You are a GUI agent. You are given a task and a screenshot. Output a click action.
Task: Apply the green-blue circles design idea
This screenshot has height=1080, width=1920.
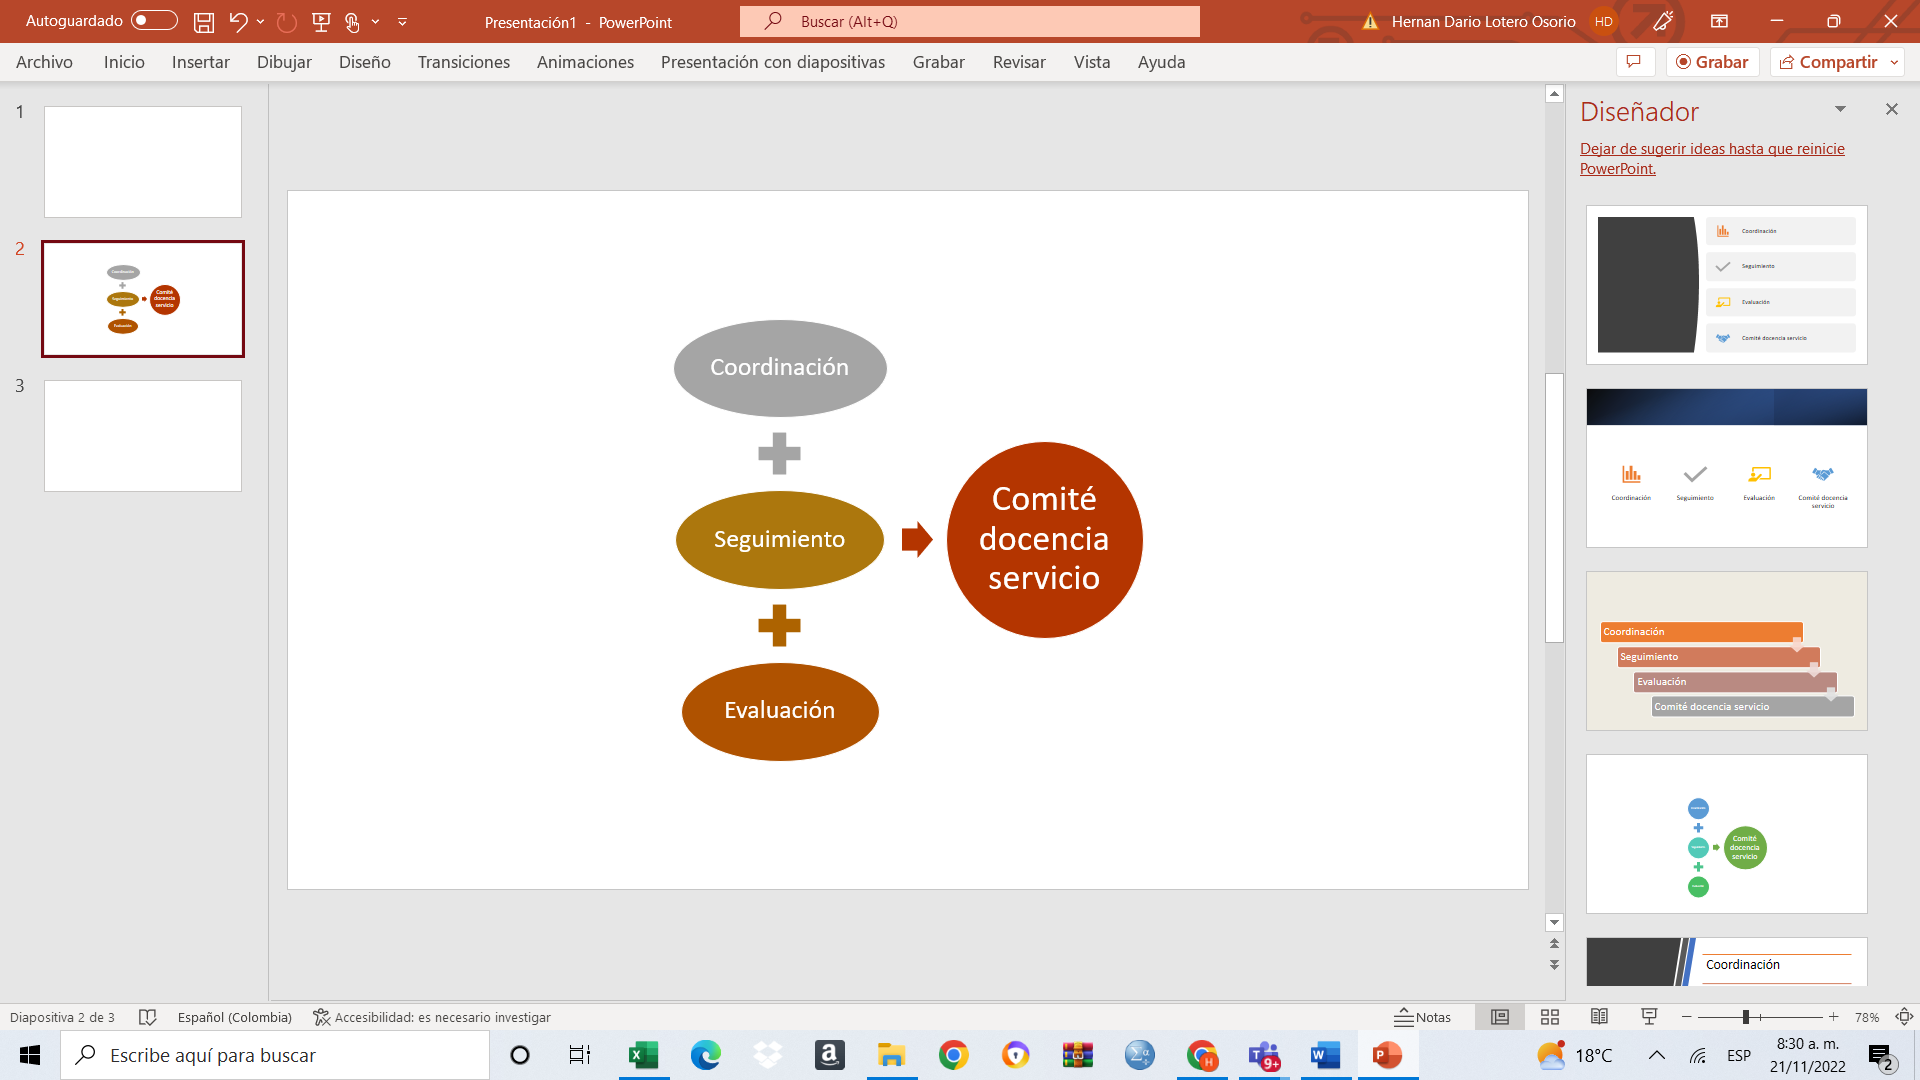[1727, 834]
